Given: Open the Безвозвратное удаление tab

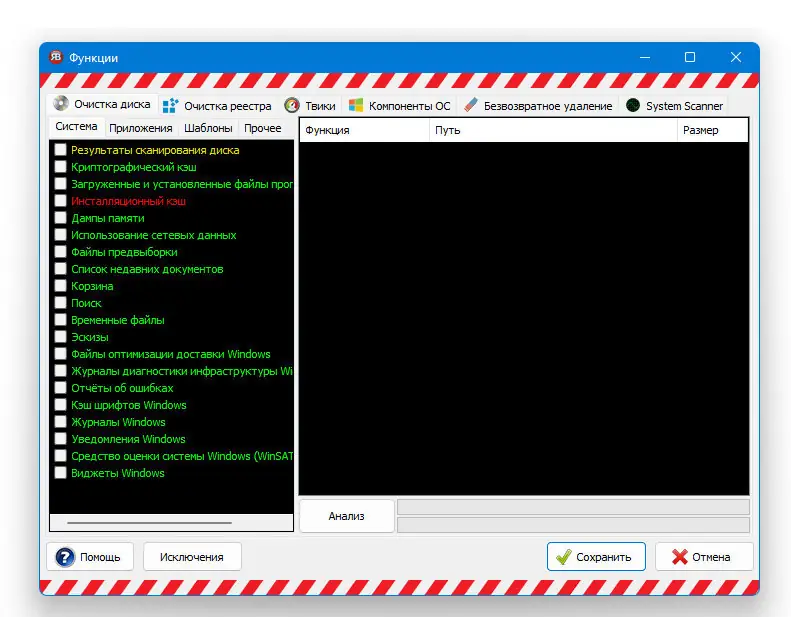Looking at the screenshot, I should coord(538,106).
